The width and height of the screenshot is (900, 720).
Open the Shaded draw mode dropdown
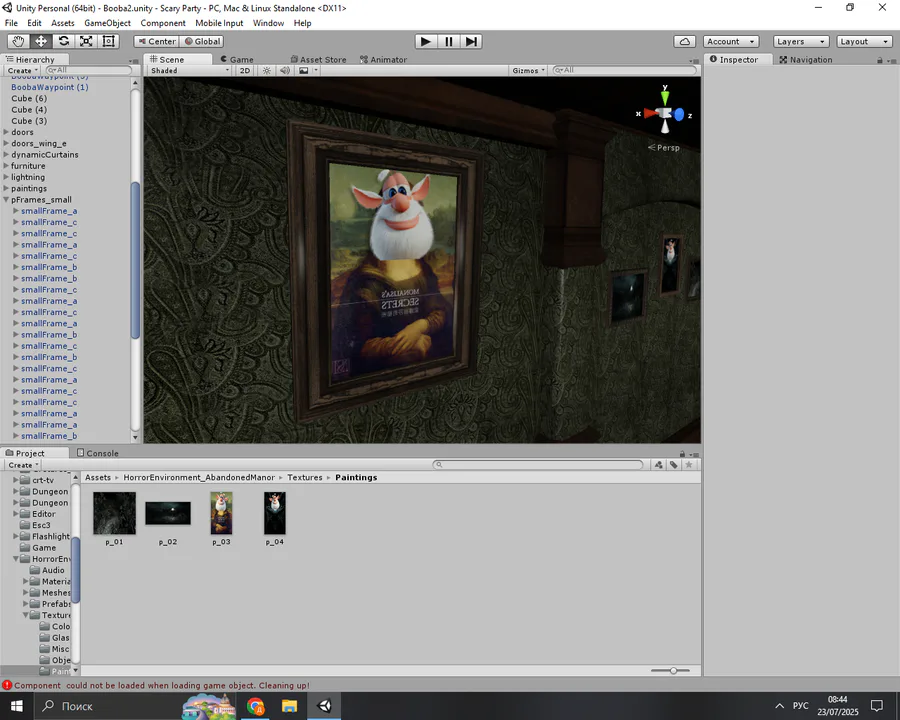(x=189, y=71)
